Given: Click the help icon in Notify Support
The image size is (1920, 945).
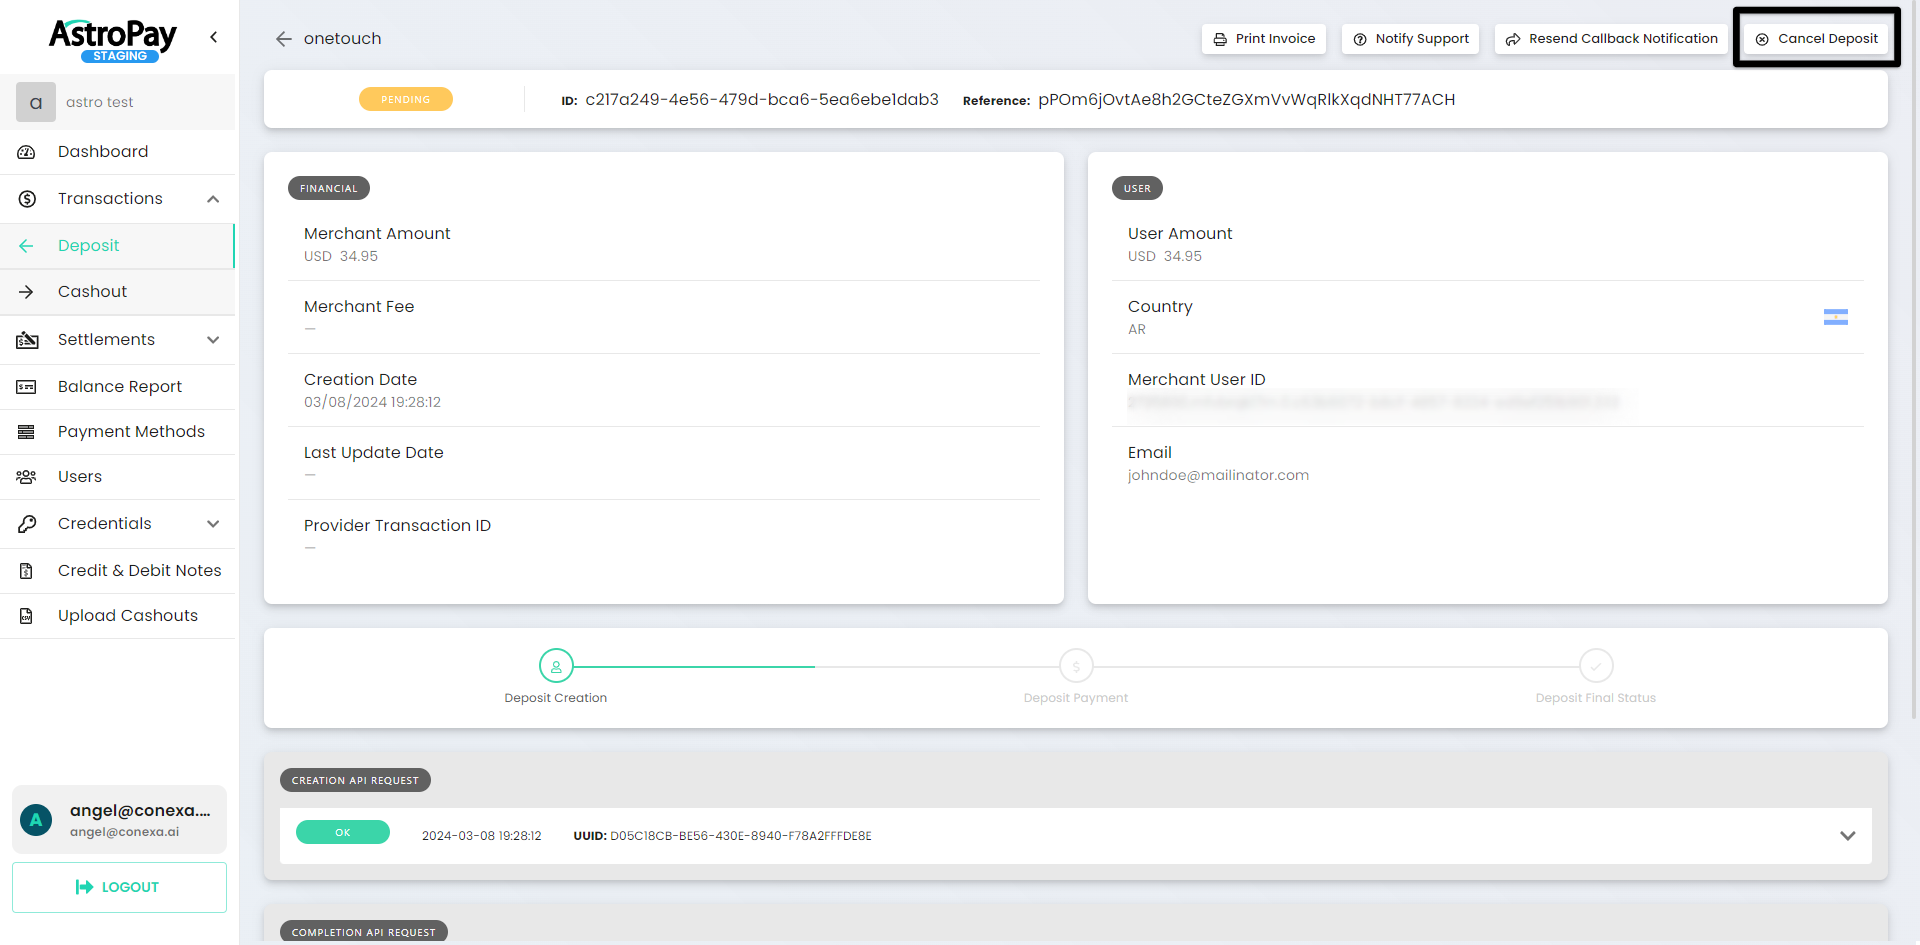Looking at the screenshot, I should tap(1360, 39).
